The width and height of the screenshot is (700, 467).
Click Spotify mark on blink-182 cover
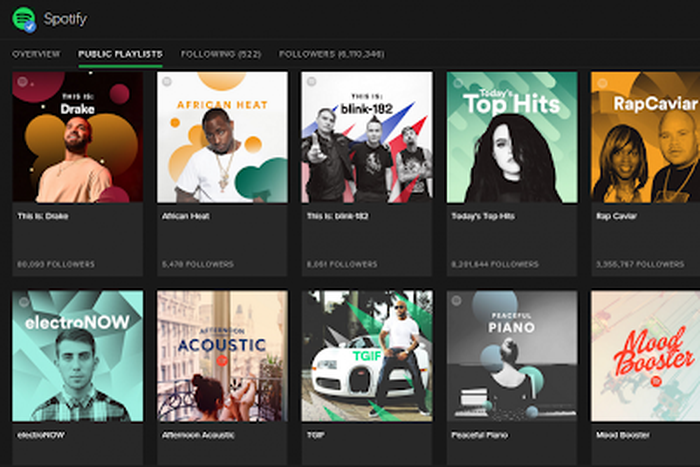312,82
